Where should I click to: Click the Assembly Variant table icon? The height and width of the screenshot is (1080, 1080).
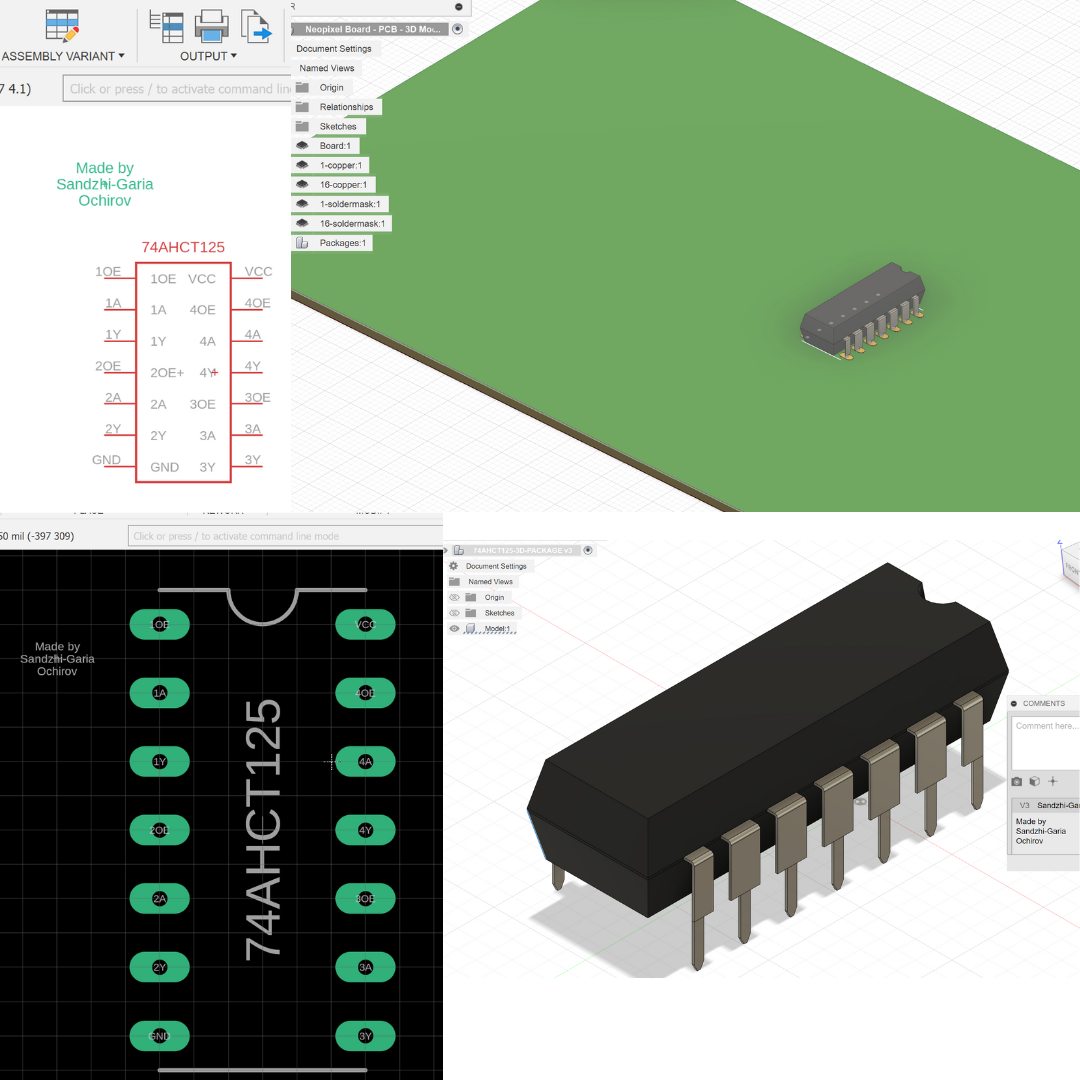62,26
